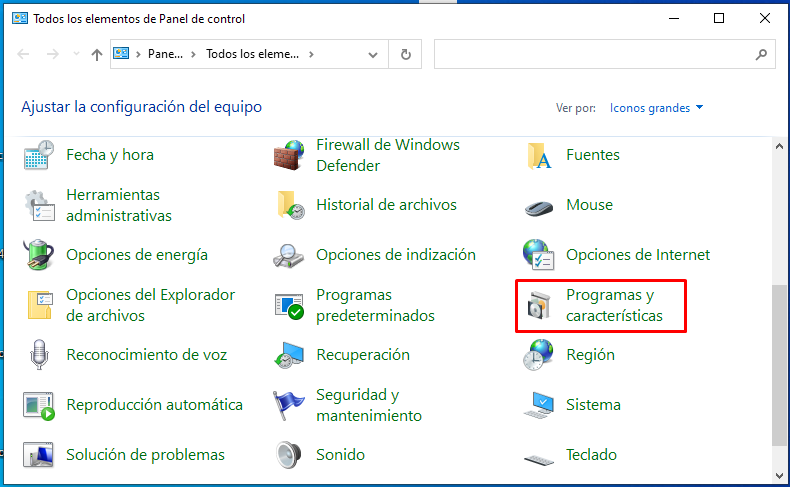Screen dimensions: 790x487
Task: Click the Sistema computer icon
Action: (x=539, y=405)
